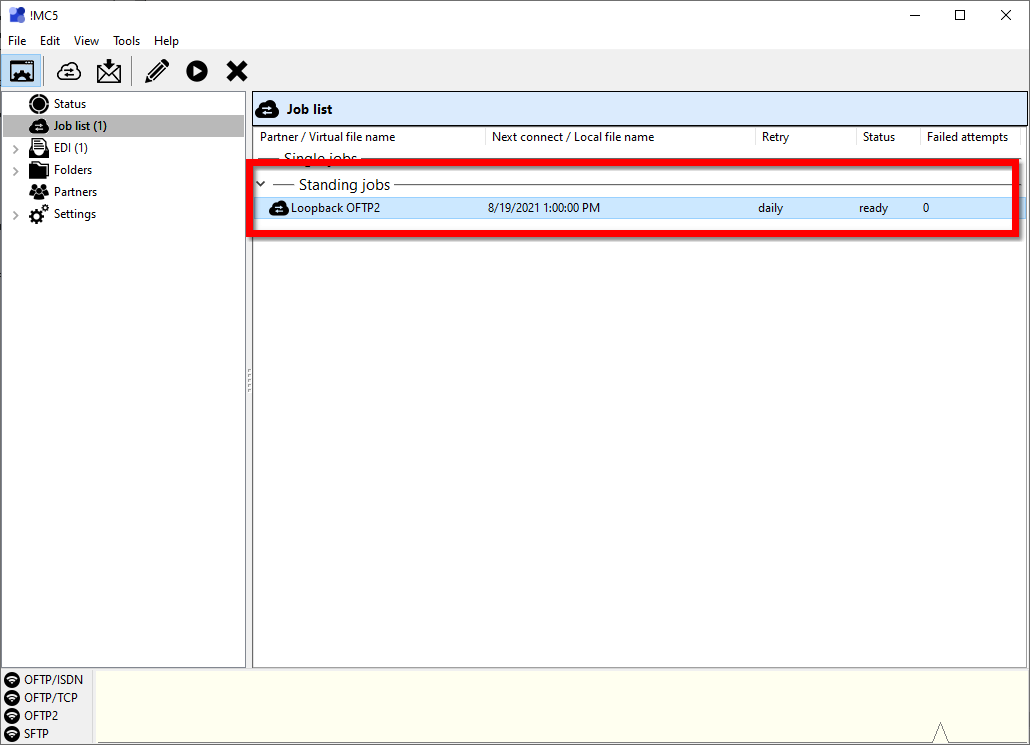Open the File menu
The image size is (1030, 745).
coord(17,41)
